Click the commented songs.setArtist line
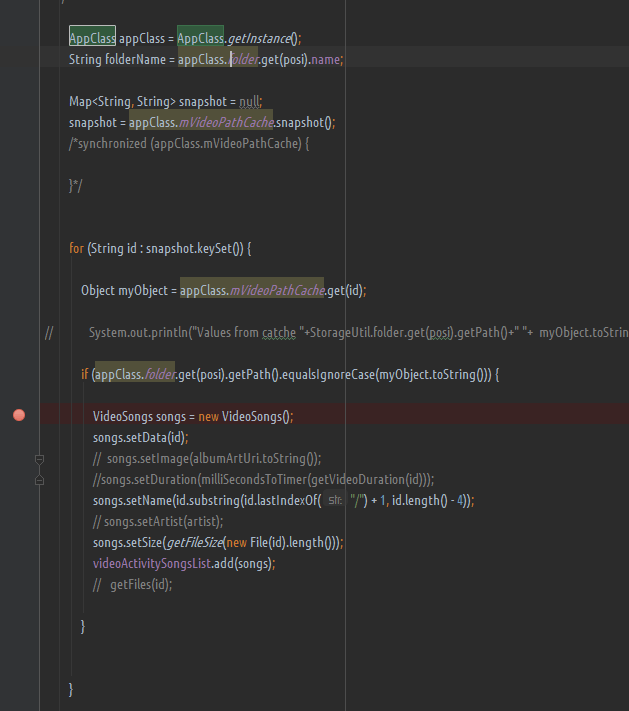Screen dimensions: 629x711 point(158,521)
